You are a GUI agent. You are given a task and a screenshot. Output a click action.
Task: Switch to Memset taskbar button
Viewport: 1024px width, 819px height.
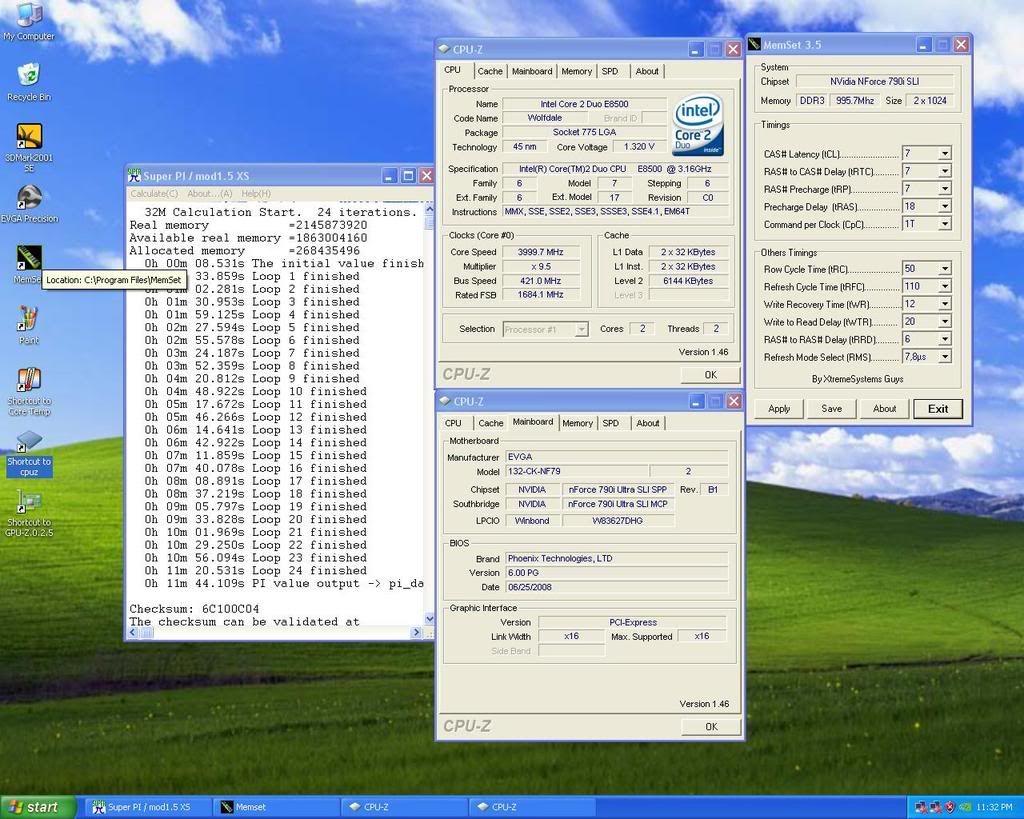pyautogui.click(x=277, y=807)
